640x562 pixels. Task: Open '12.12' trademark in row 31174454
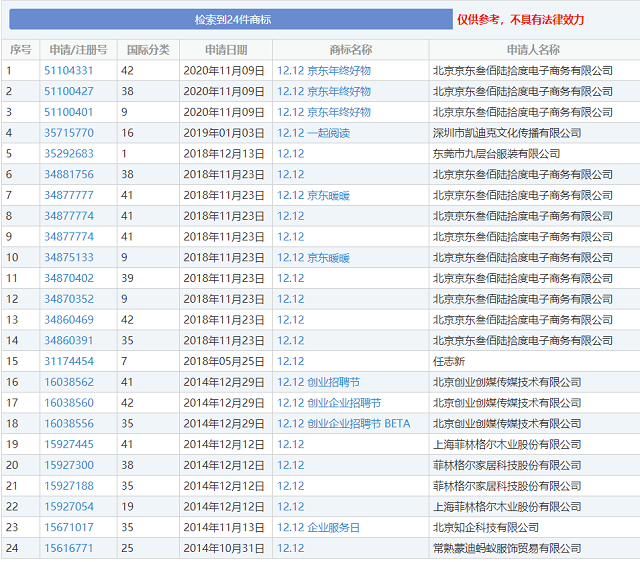click(291, 362)
